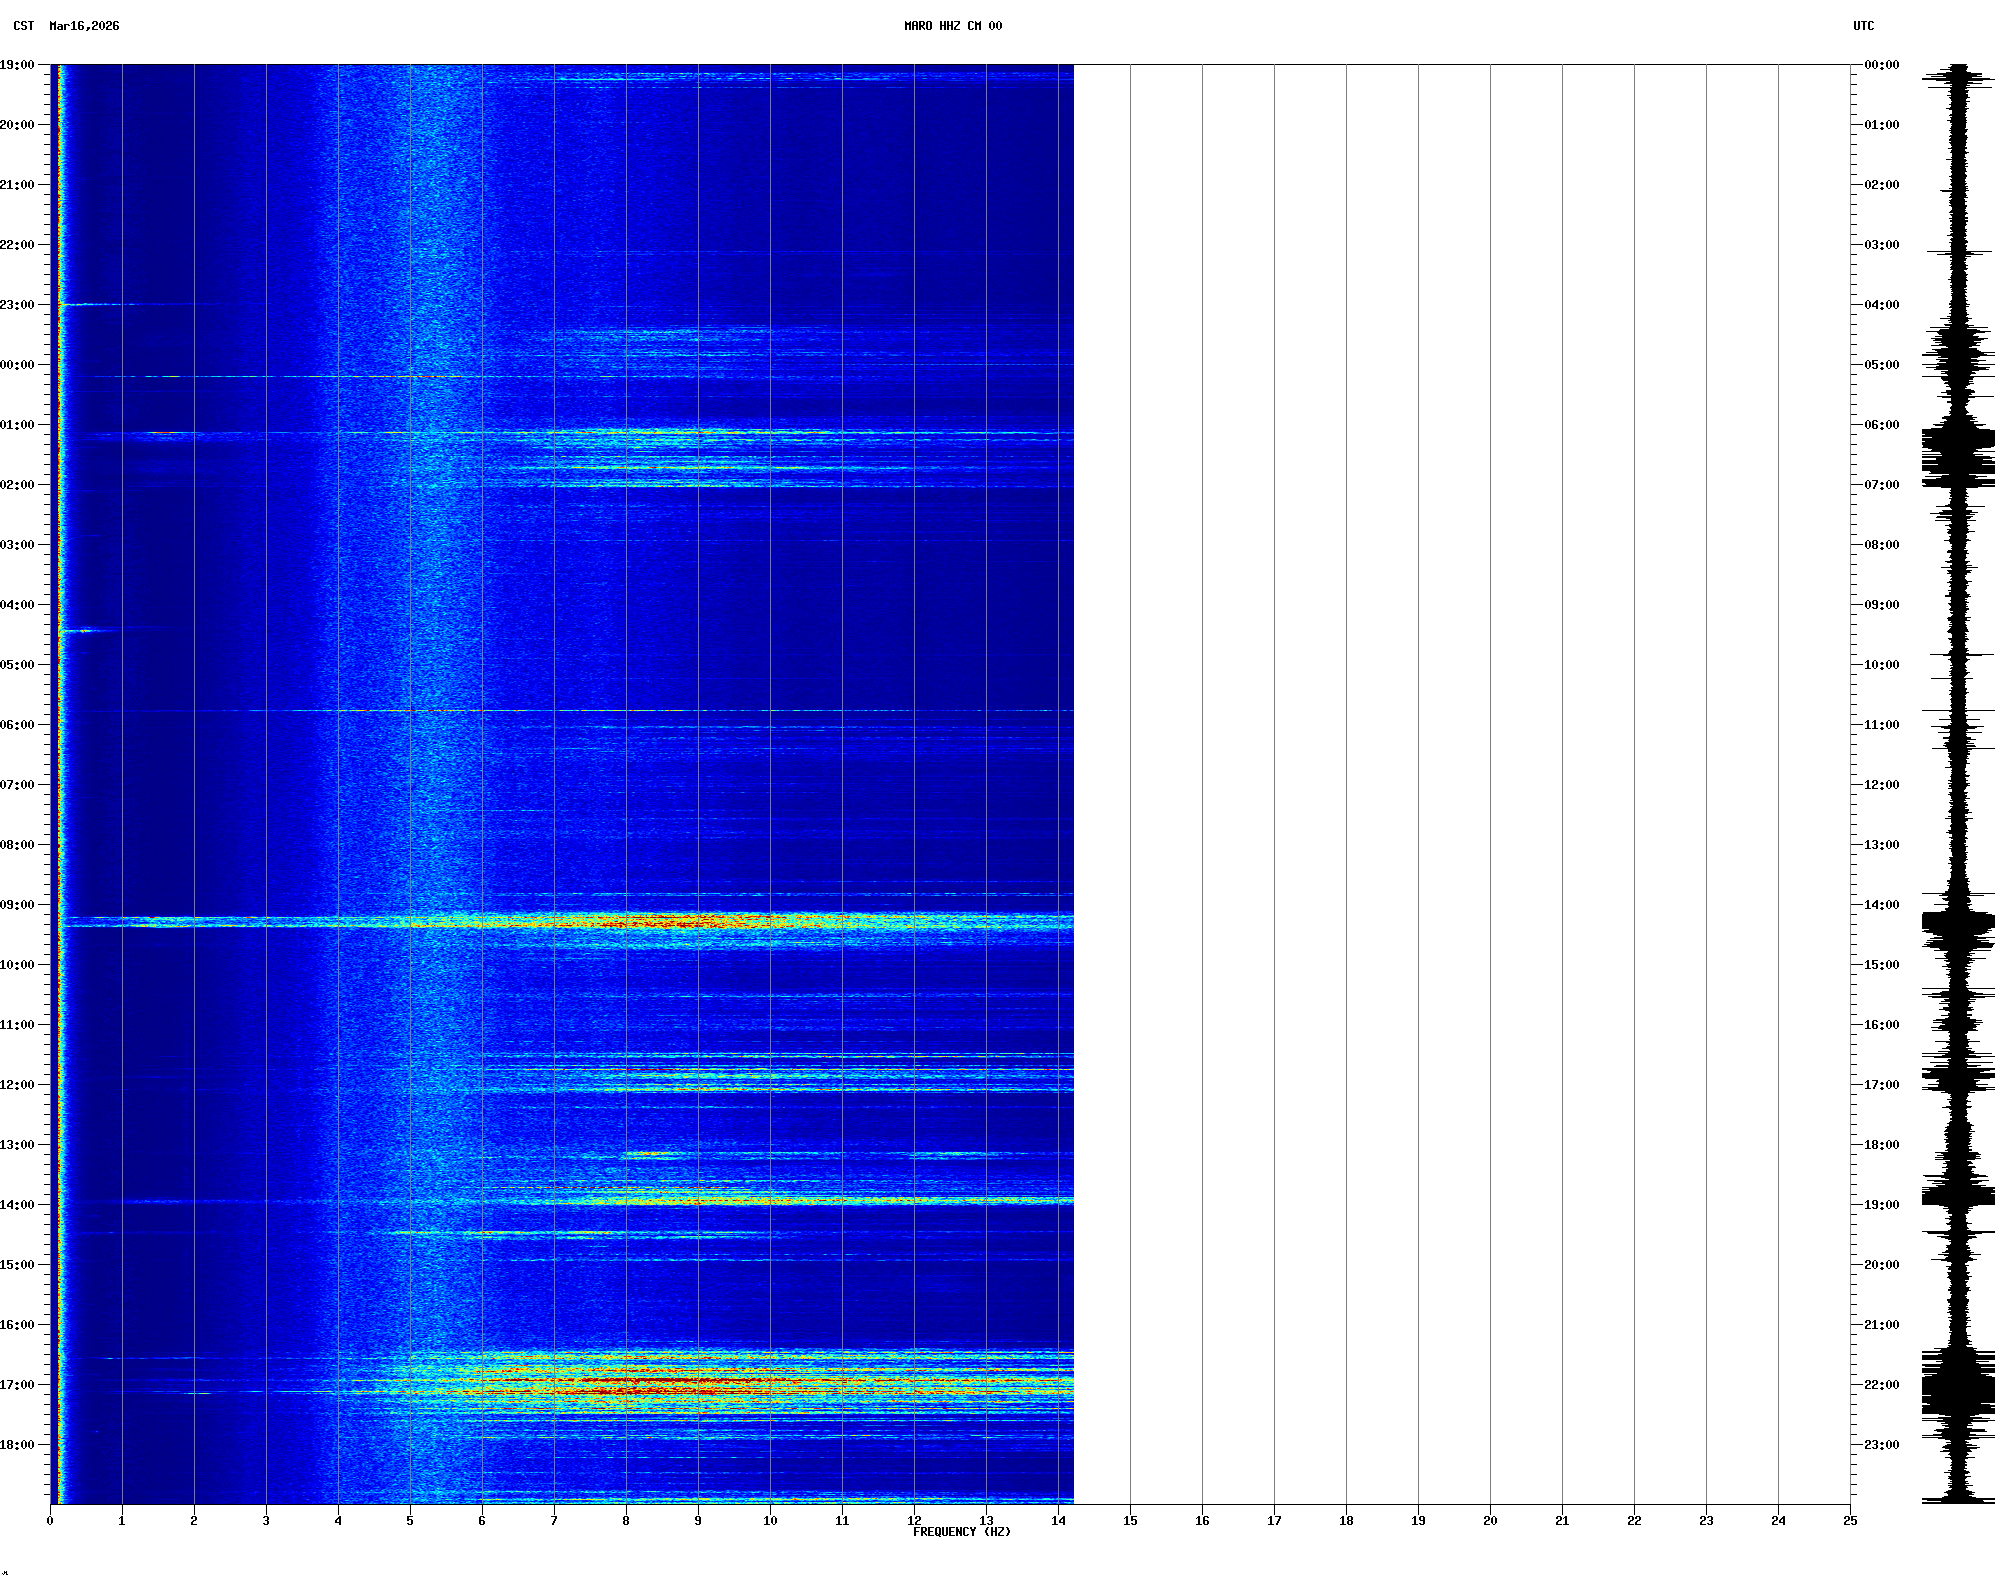Viewport: 2002px width, 1584px height.
Task: Click the 22:00 UTC time tick label
Action: click(x=1881, y=1385)
